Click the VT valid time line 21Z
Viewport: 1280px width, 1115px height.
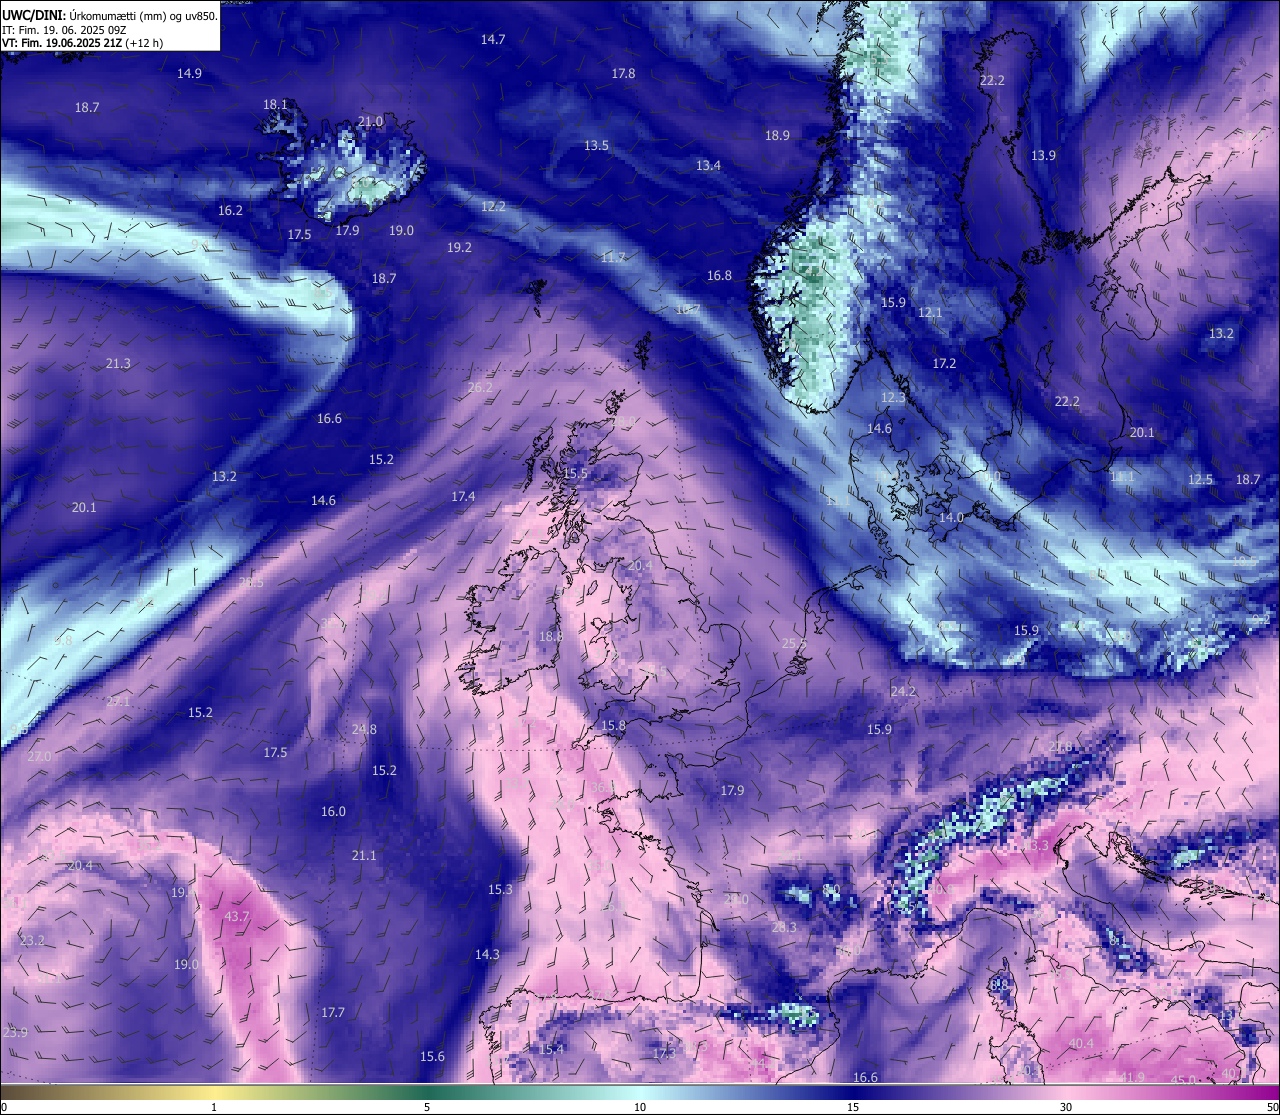point(83,43)
